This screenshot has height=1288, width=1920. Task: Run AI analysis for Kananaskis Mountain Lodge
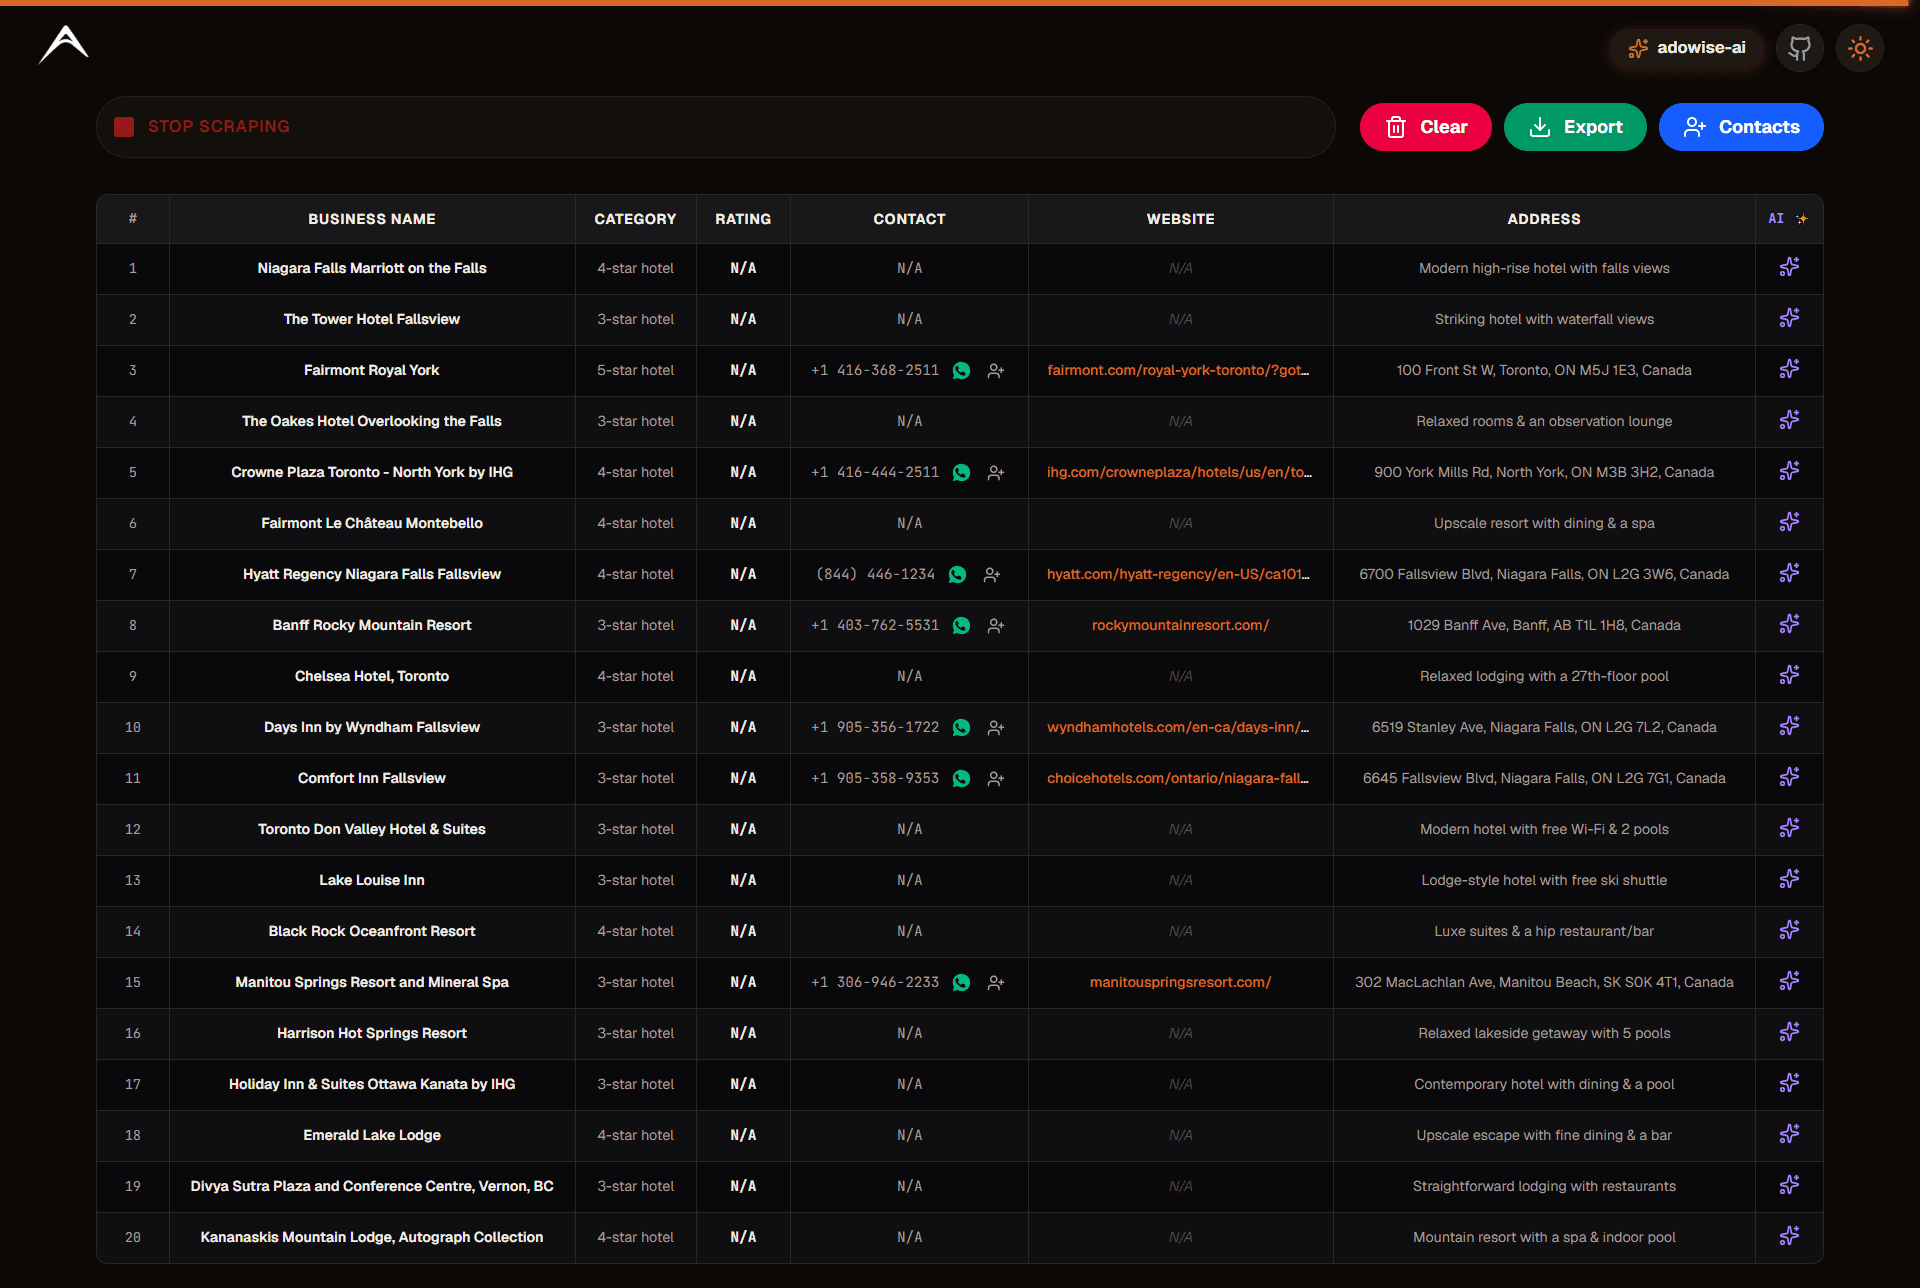(1789, 1236)
